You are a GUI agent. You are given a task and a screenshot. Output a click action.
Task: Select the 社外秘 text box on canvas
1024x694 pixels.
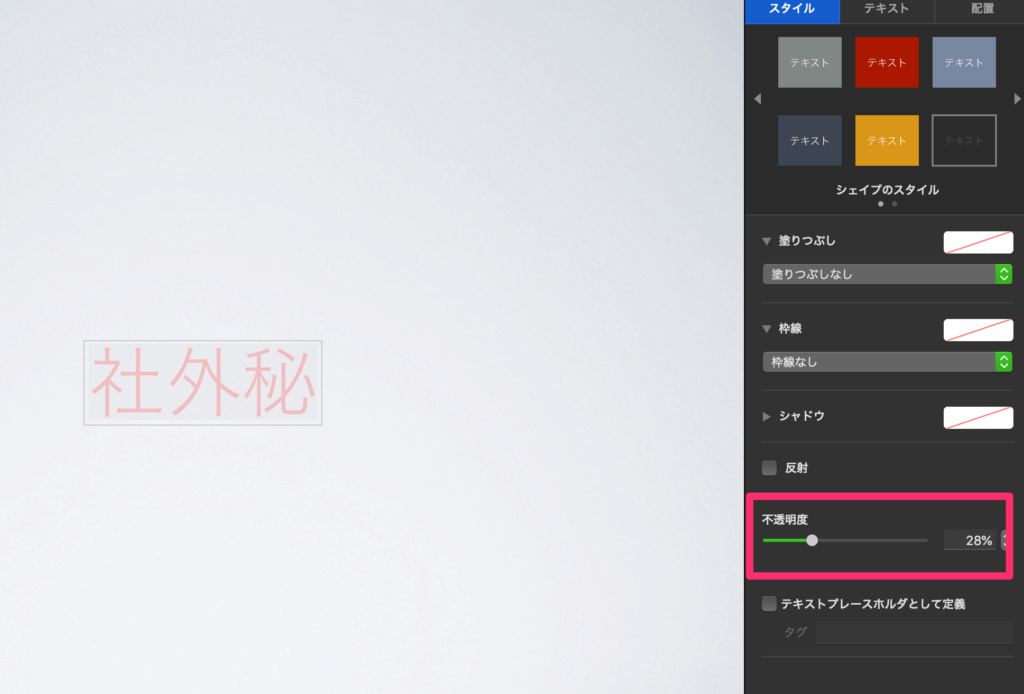(202, 383)
